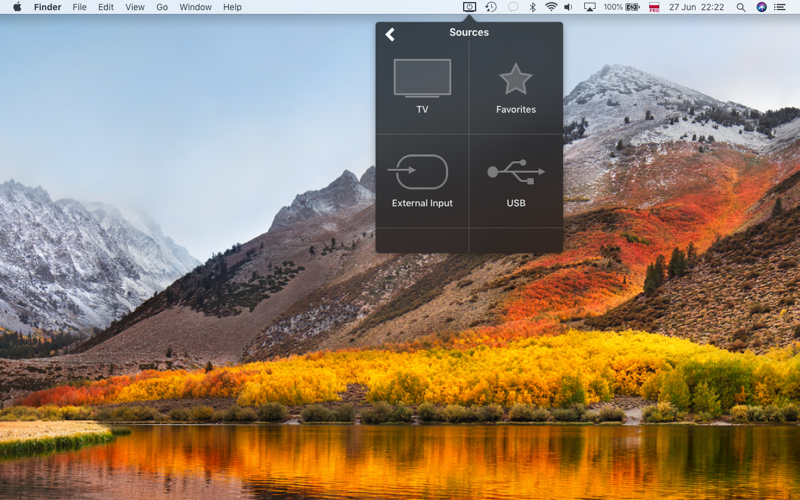
Task: Open Favorites star source
Action: coord(516,80)
